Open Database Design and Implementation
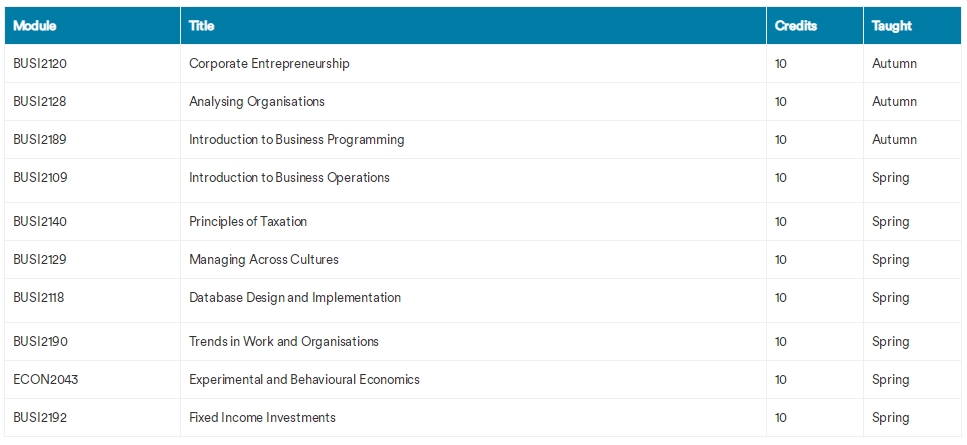This screenshot has height=445, width=967. 295,298
